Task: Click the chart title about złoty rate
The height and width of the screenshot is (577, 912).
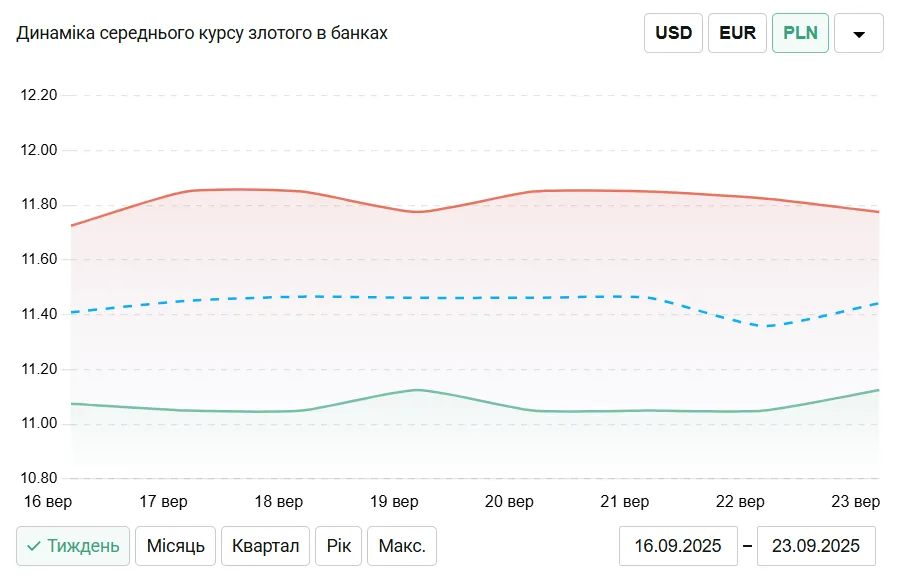Action: [202, 33]
